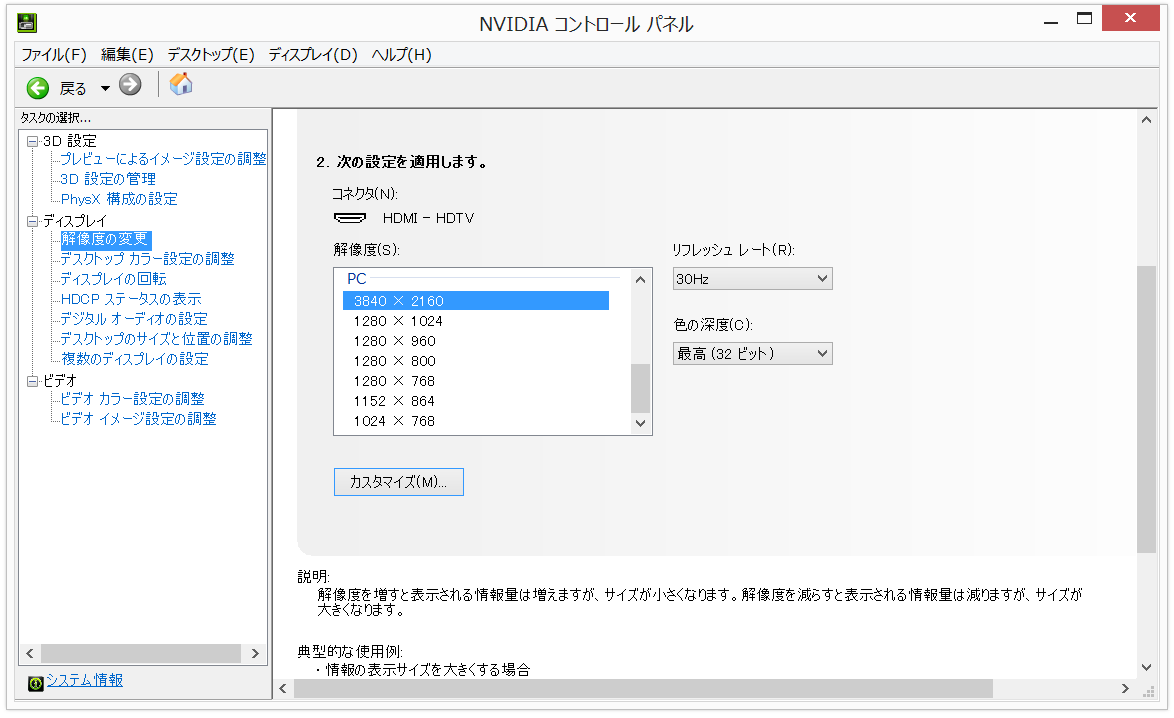Viewport: 1174px width, 718px height.
Task: Click the main pane horizontal scroll left arrow
Action: point(283,689)
